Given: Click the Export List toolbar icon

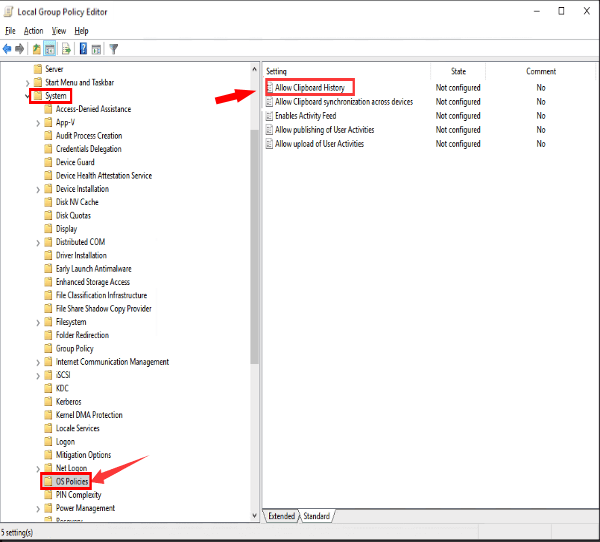Looking at the screenshot, I should 67,49.
